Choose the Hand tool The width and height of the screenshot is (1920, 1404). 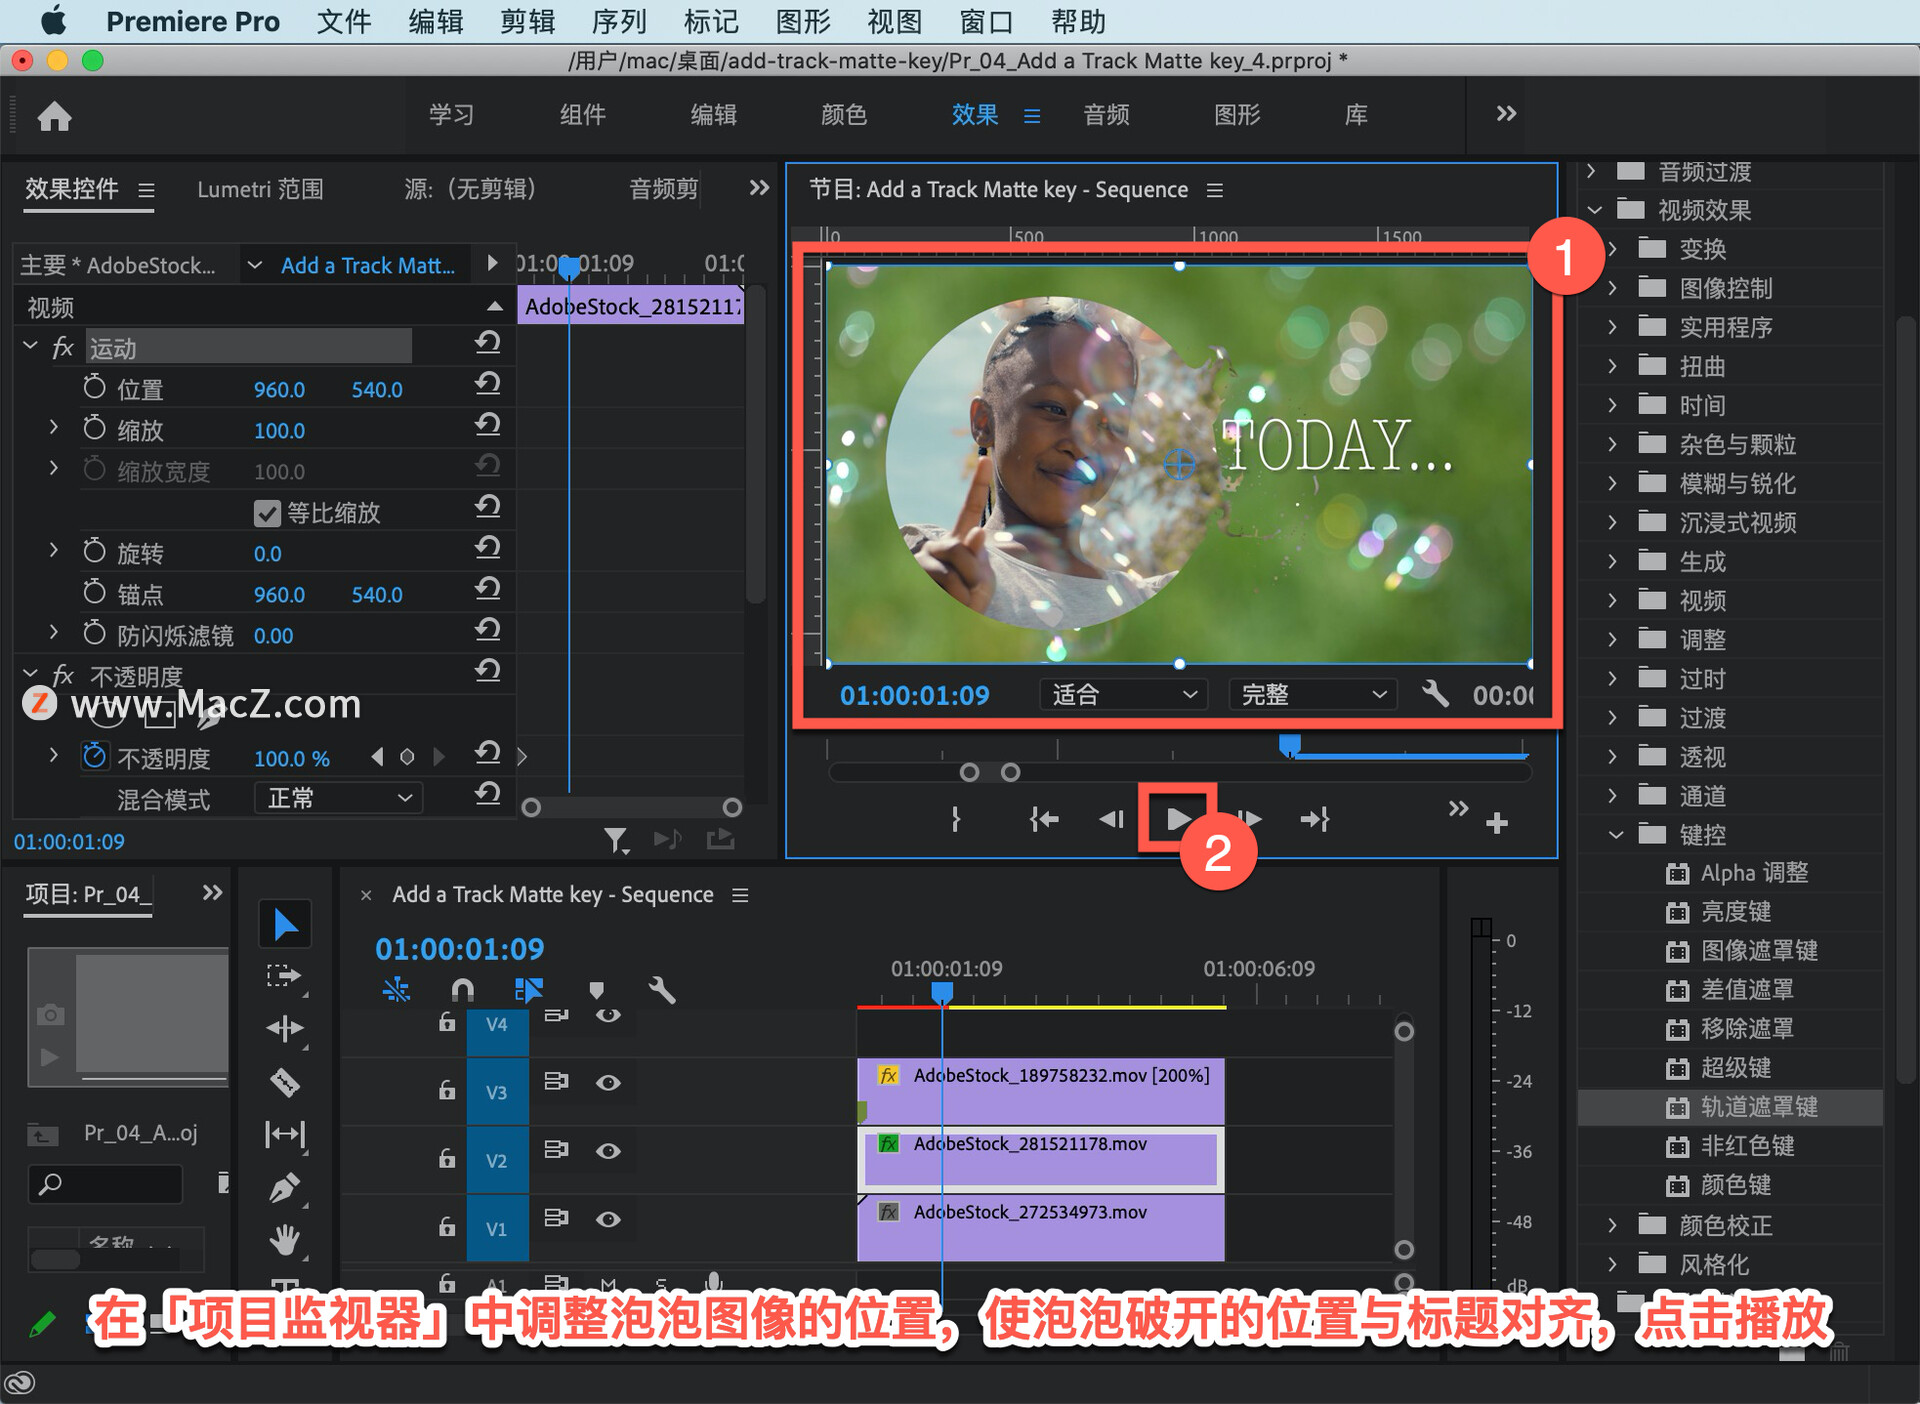click(x=285, y=1241)
